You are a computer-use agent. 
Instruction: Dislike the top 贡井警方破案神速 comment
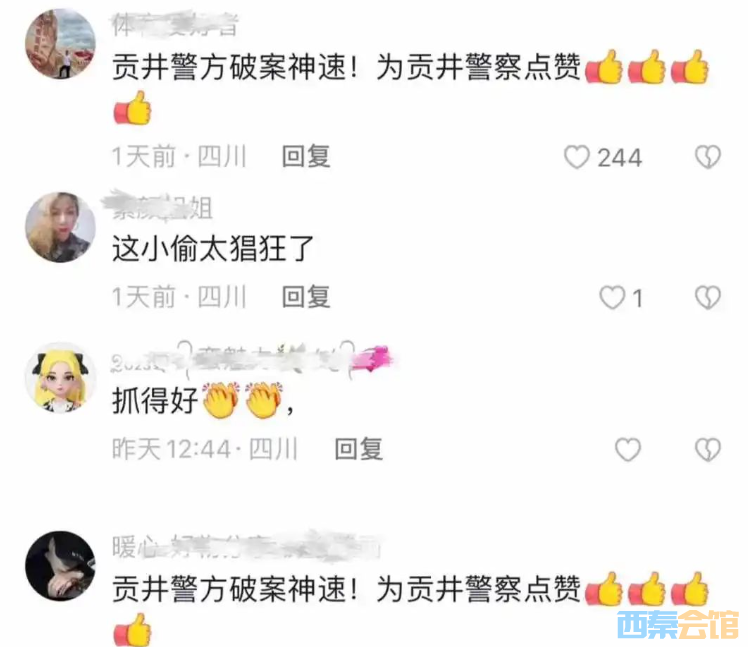708,157
